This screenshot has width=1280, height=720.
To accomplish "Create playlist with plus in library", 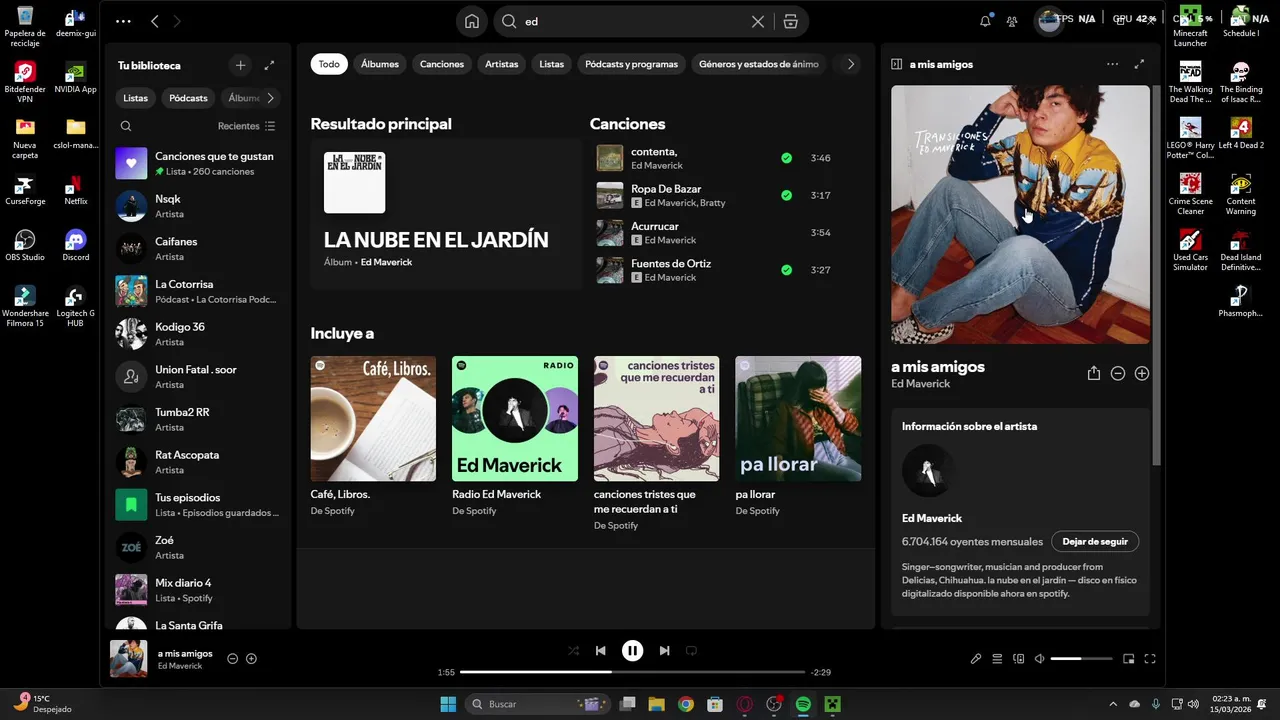I will 240,65.
